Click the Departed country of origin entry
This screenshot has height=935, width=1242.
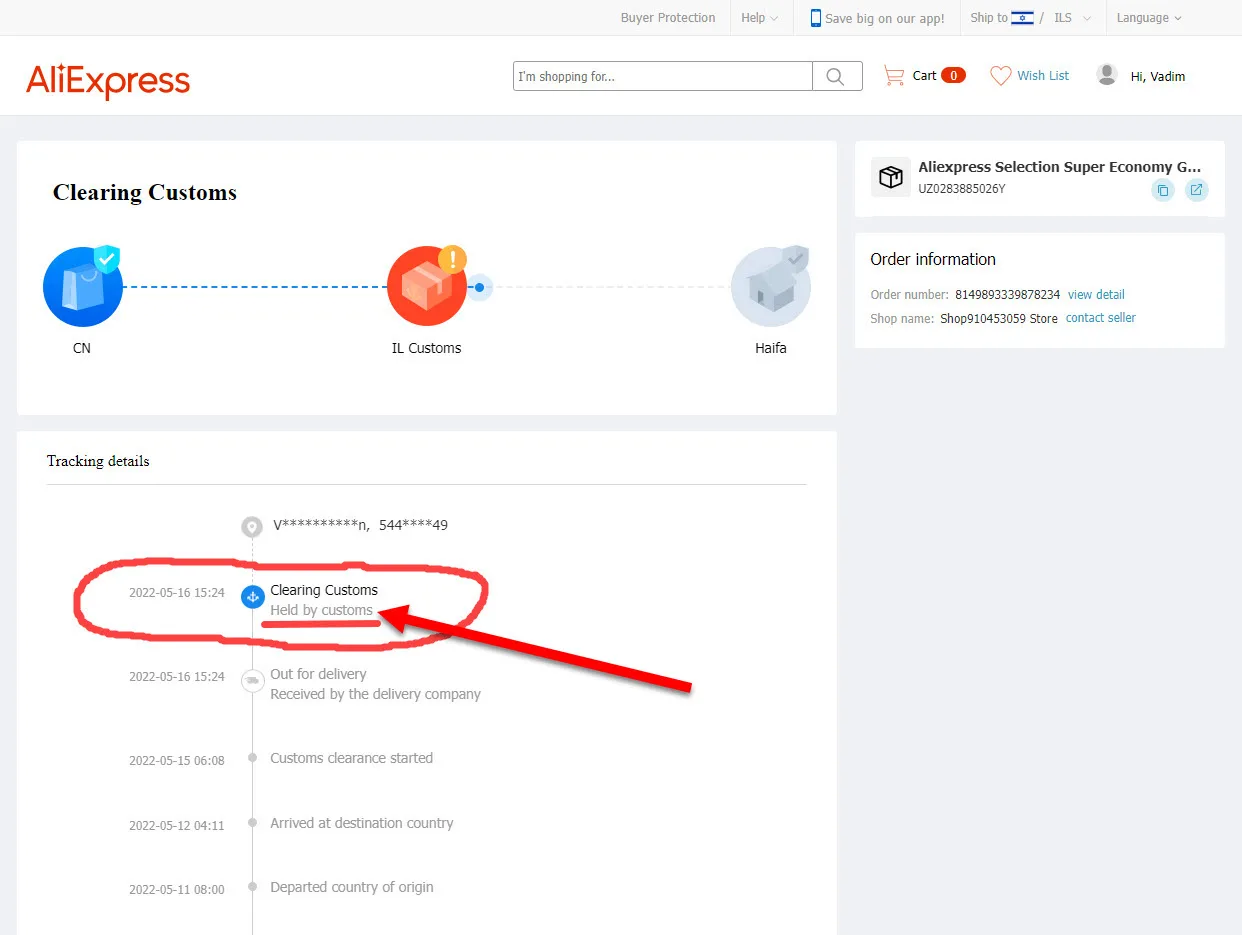351,887
